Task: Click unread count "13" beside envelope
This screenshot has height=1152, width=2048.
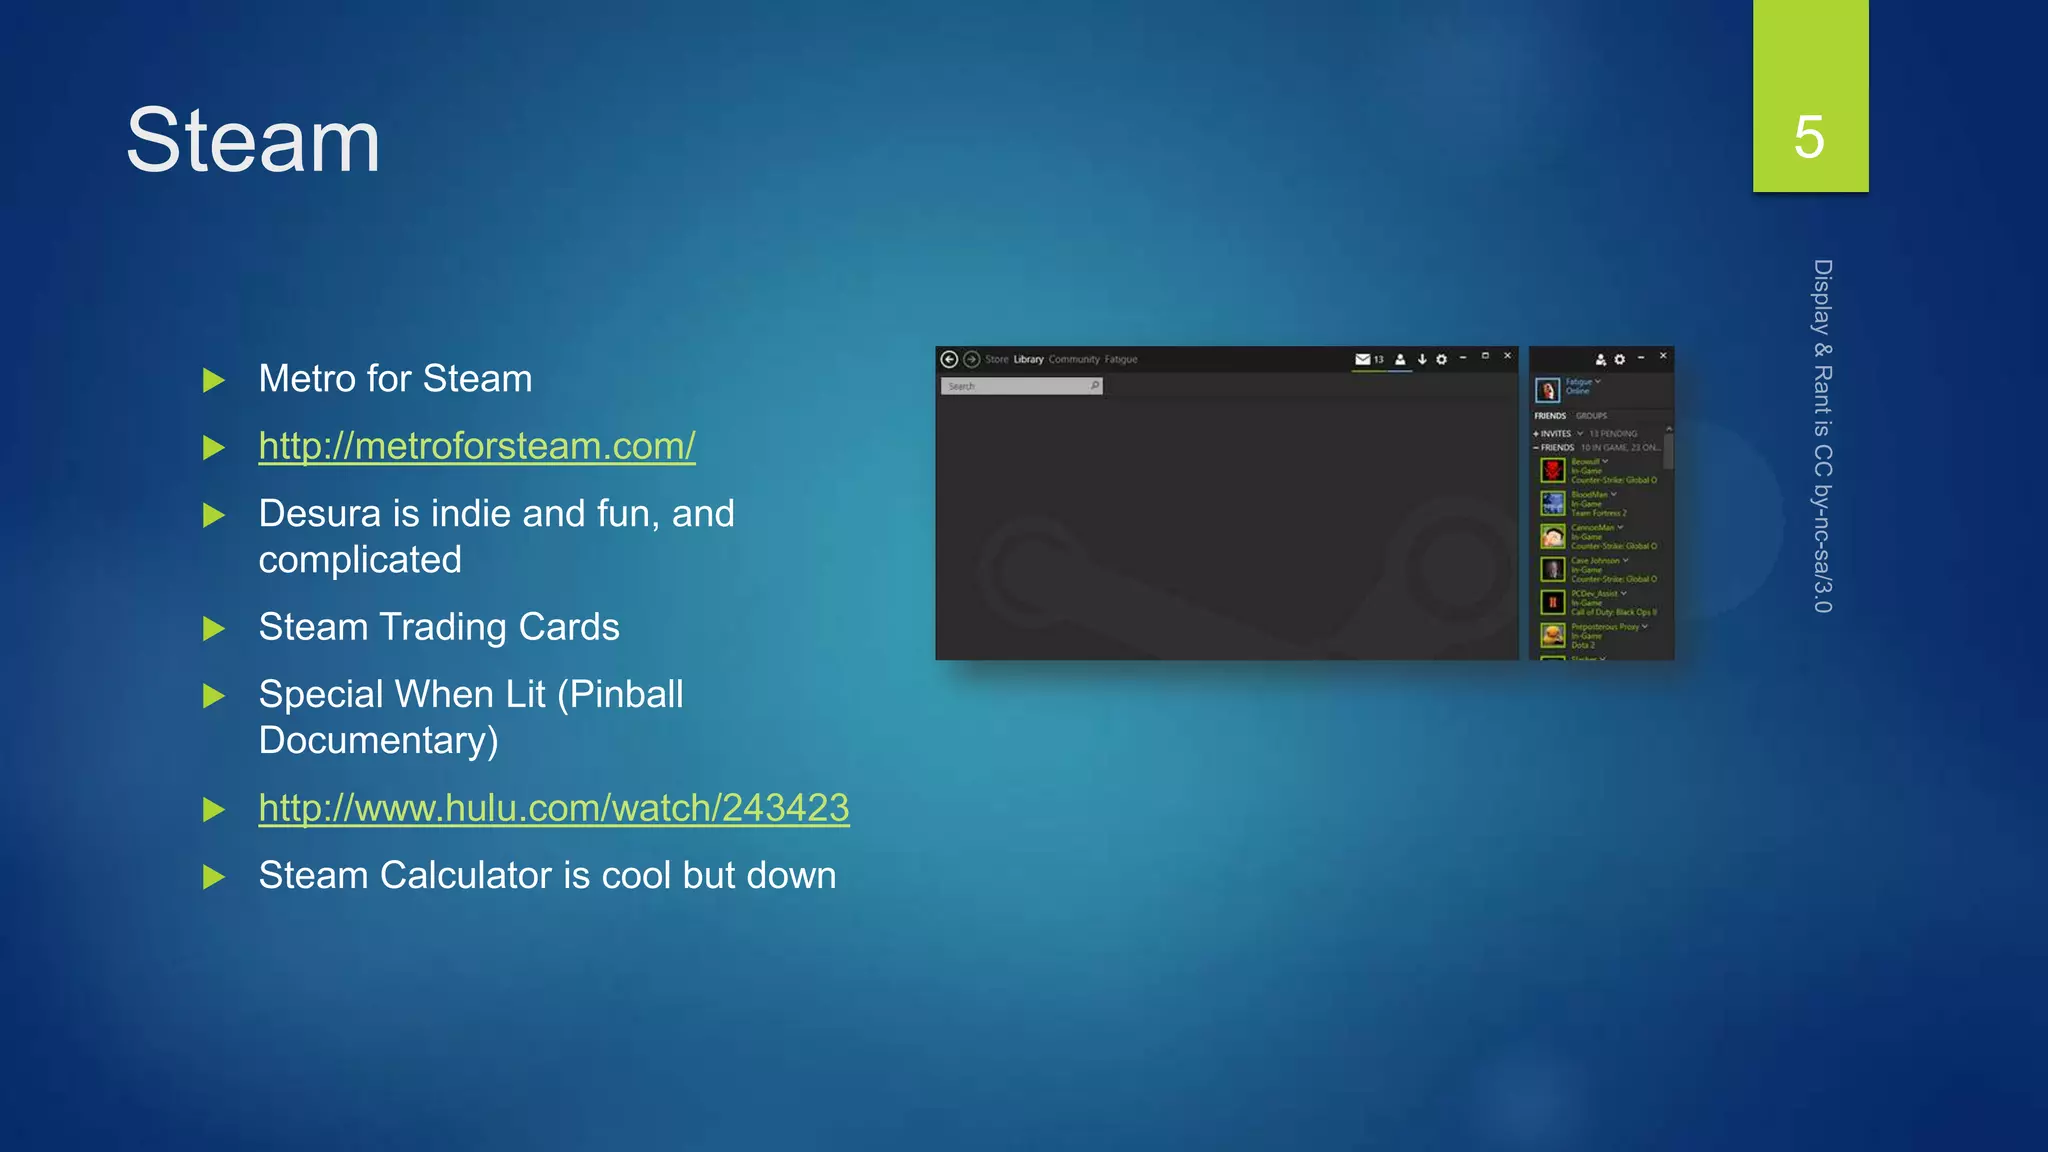Action: [1378, 359]
